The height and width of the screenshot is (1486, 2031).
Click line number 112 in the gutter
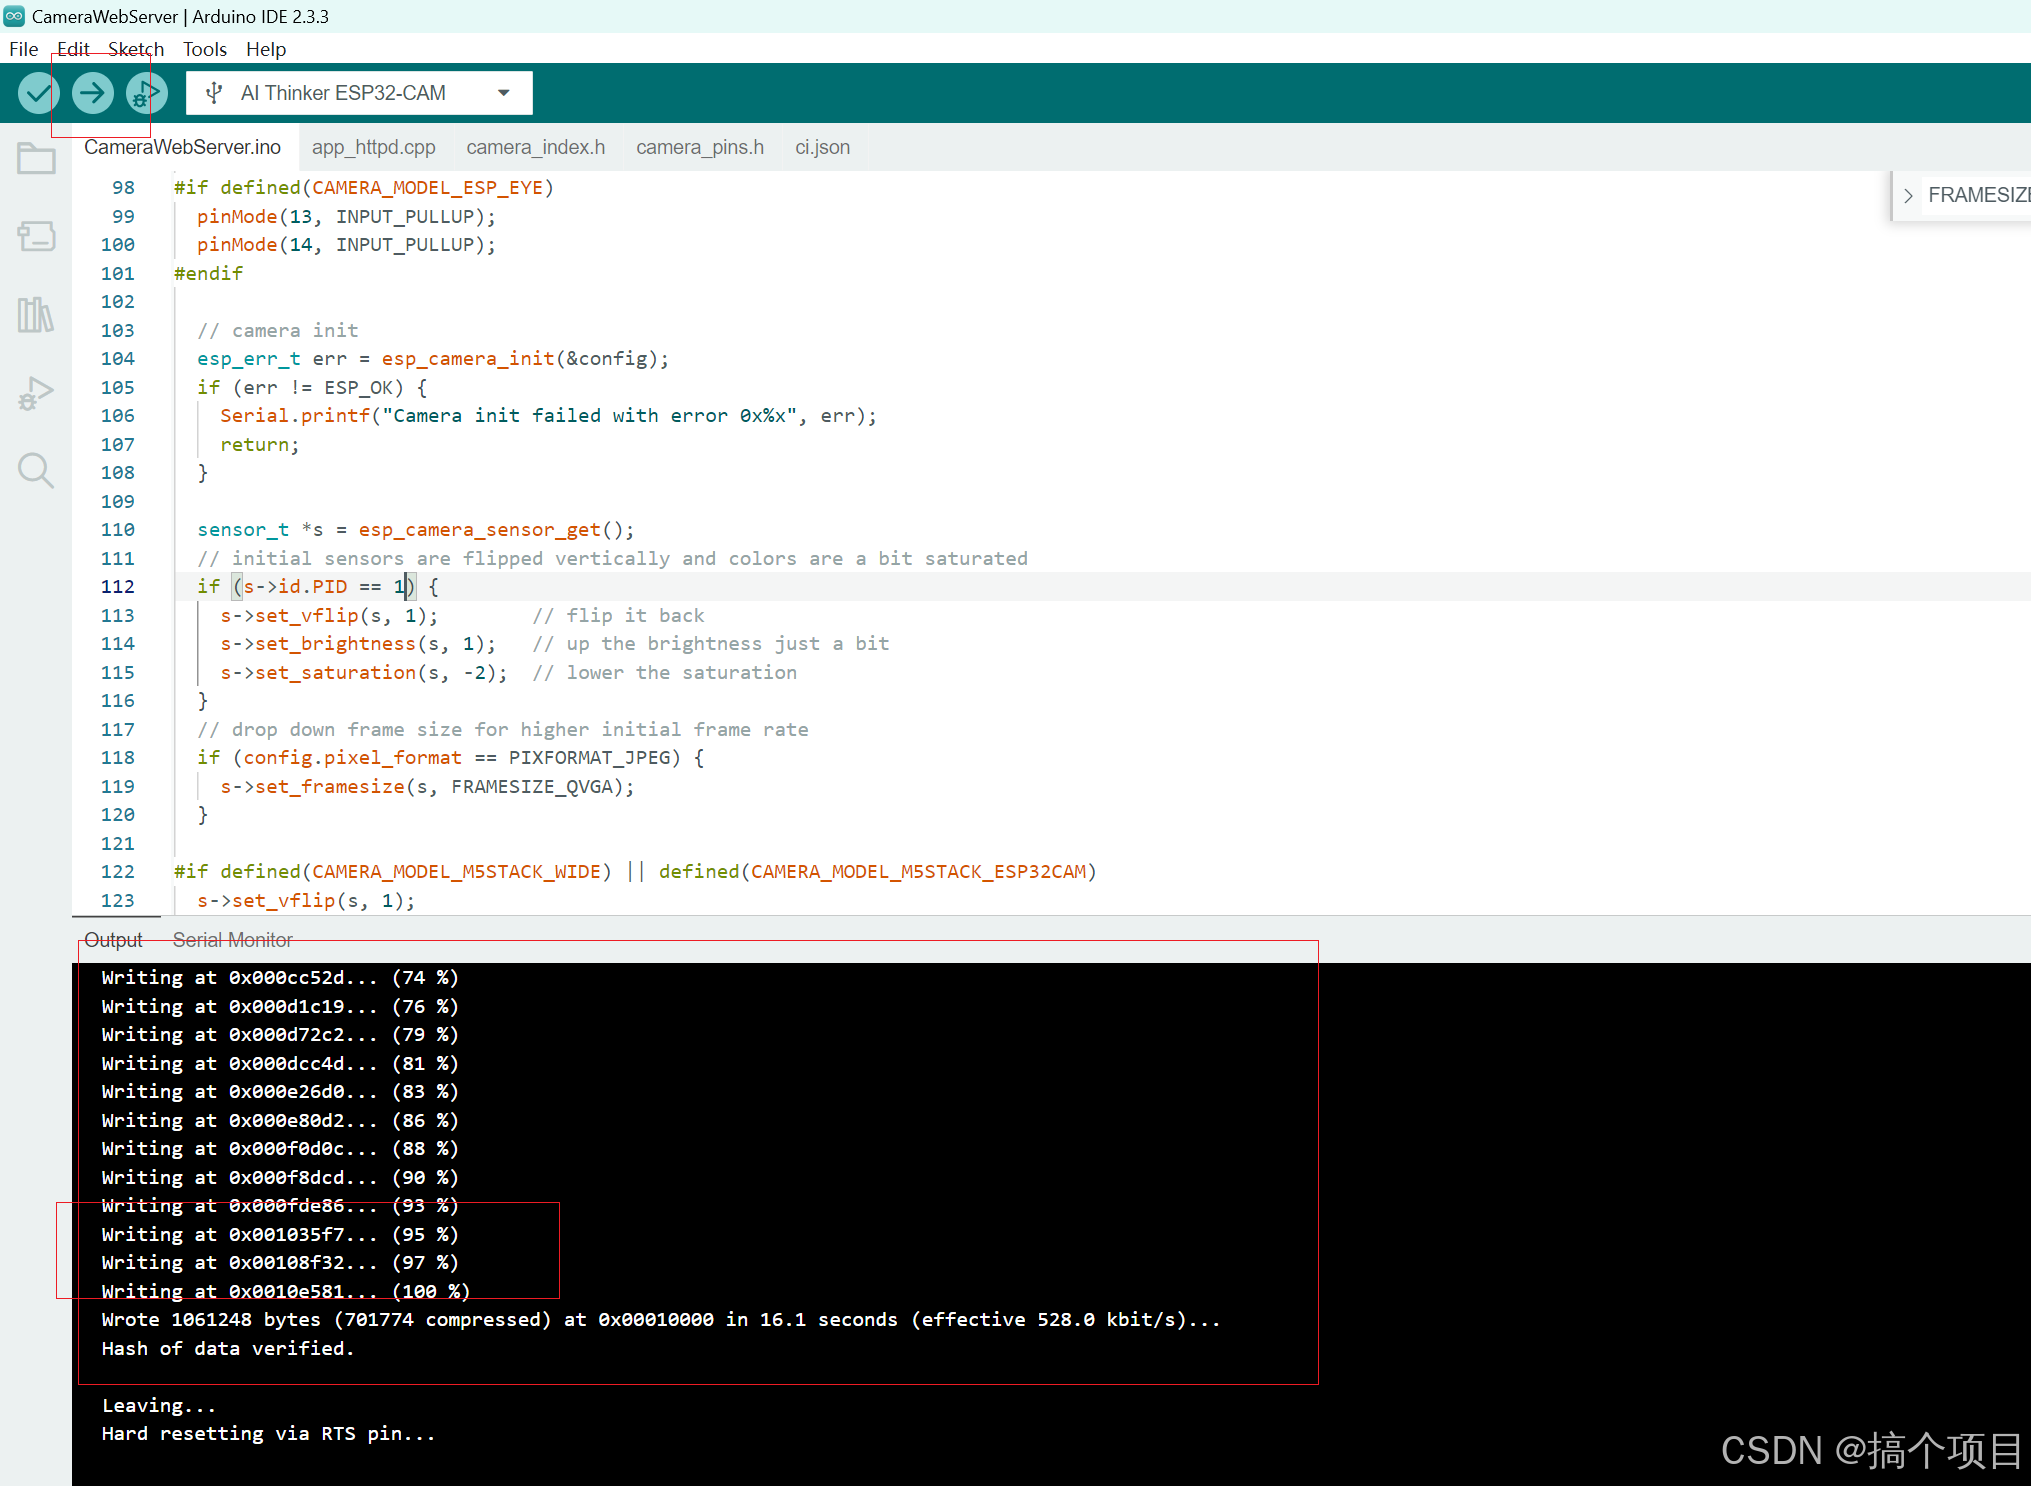pyautogui.click(x=117, y=587)
